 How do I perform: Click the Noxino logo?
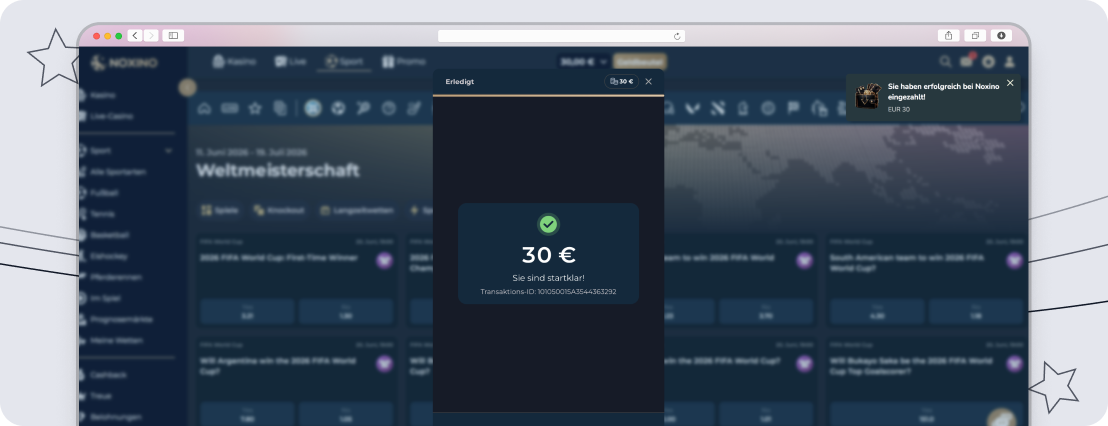click(x=124, y=63)
